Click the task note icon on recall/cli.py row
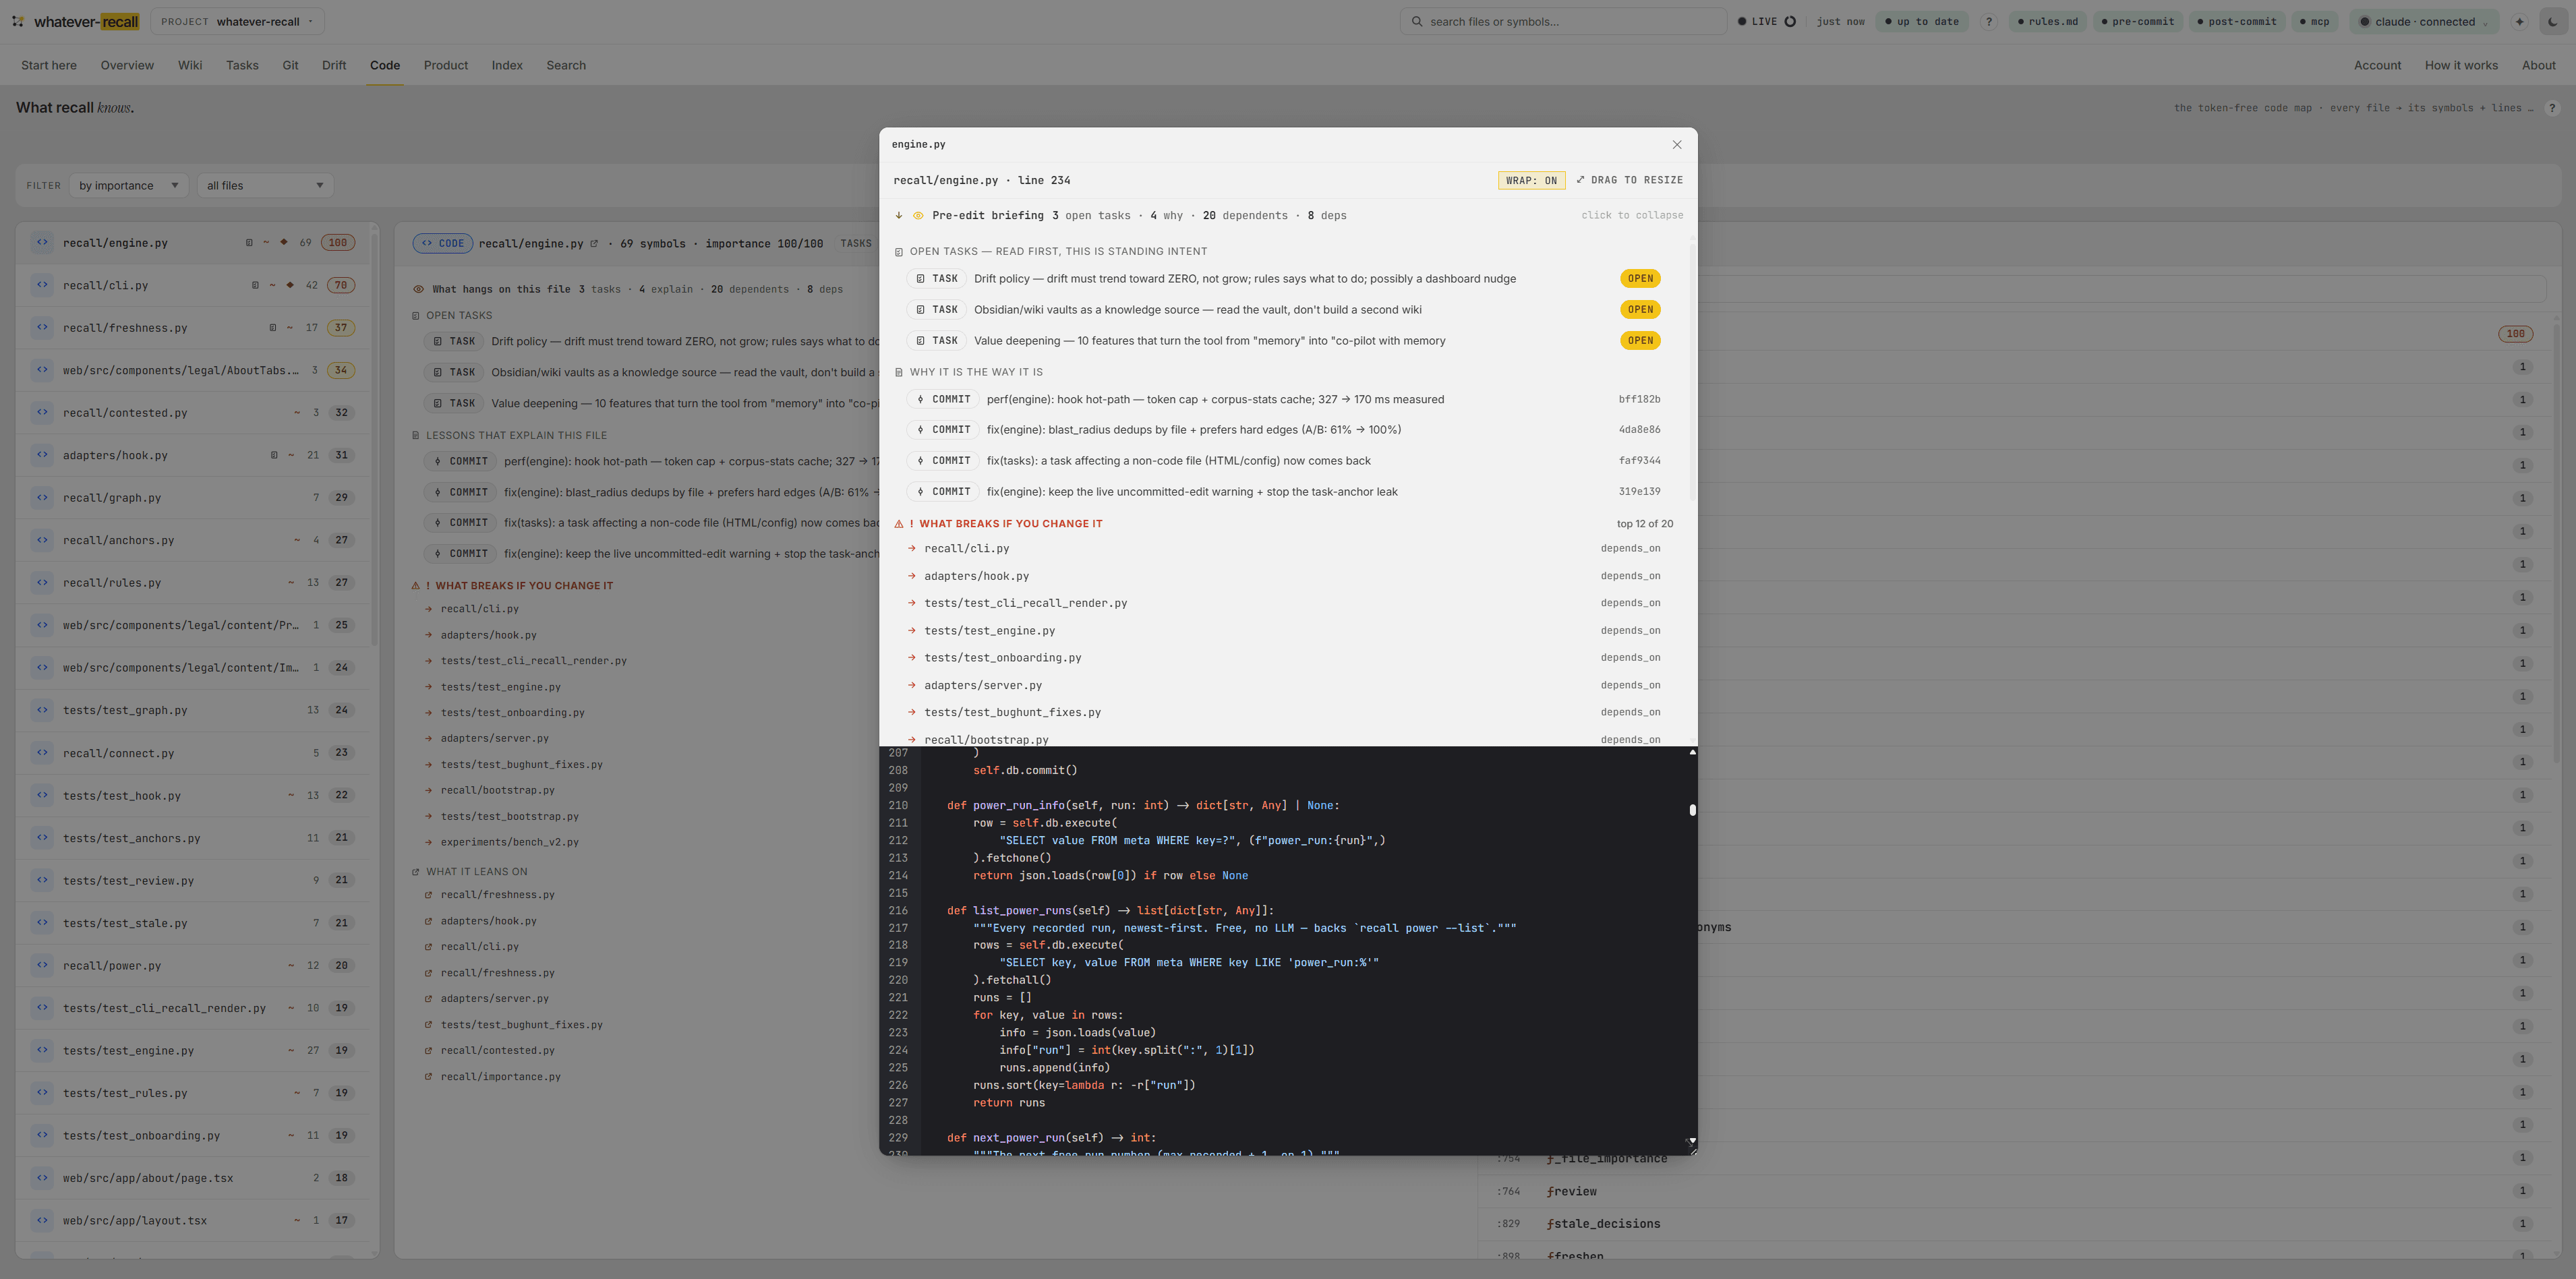The width and height of the screenshot is (2576, 1279). [255, 285]
